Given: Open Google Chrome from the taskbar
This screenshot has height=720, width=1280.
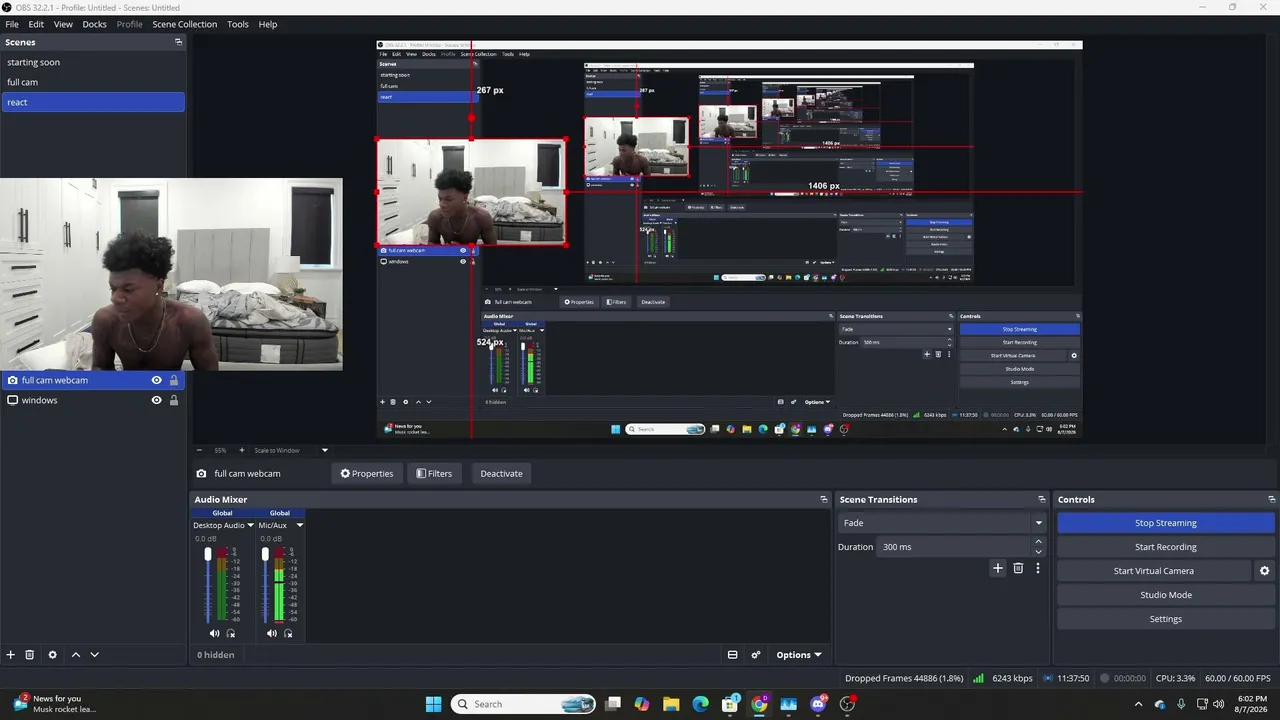Looking at the screenshot, I should (759, 704).
